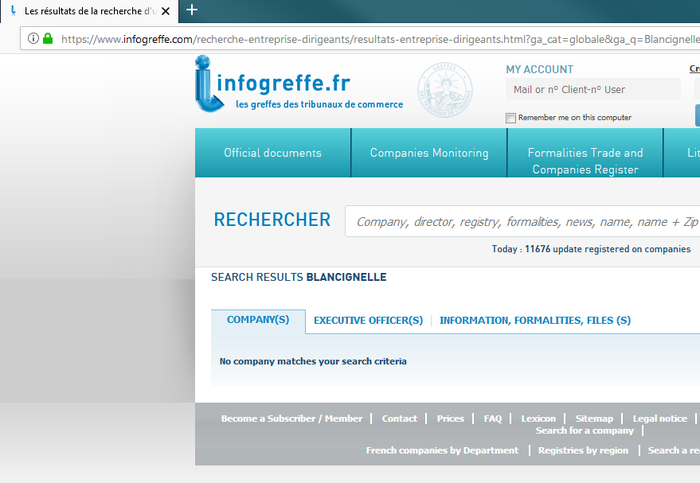Switch to INFORMATION, FORMALITIES, FILES (S) tab
The image size is (700, 483).
(535, 321)
